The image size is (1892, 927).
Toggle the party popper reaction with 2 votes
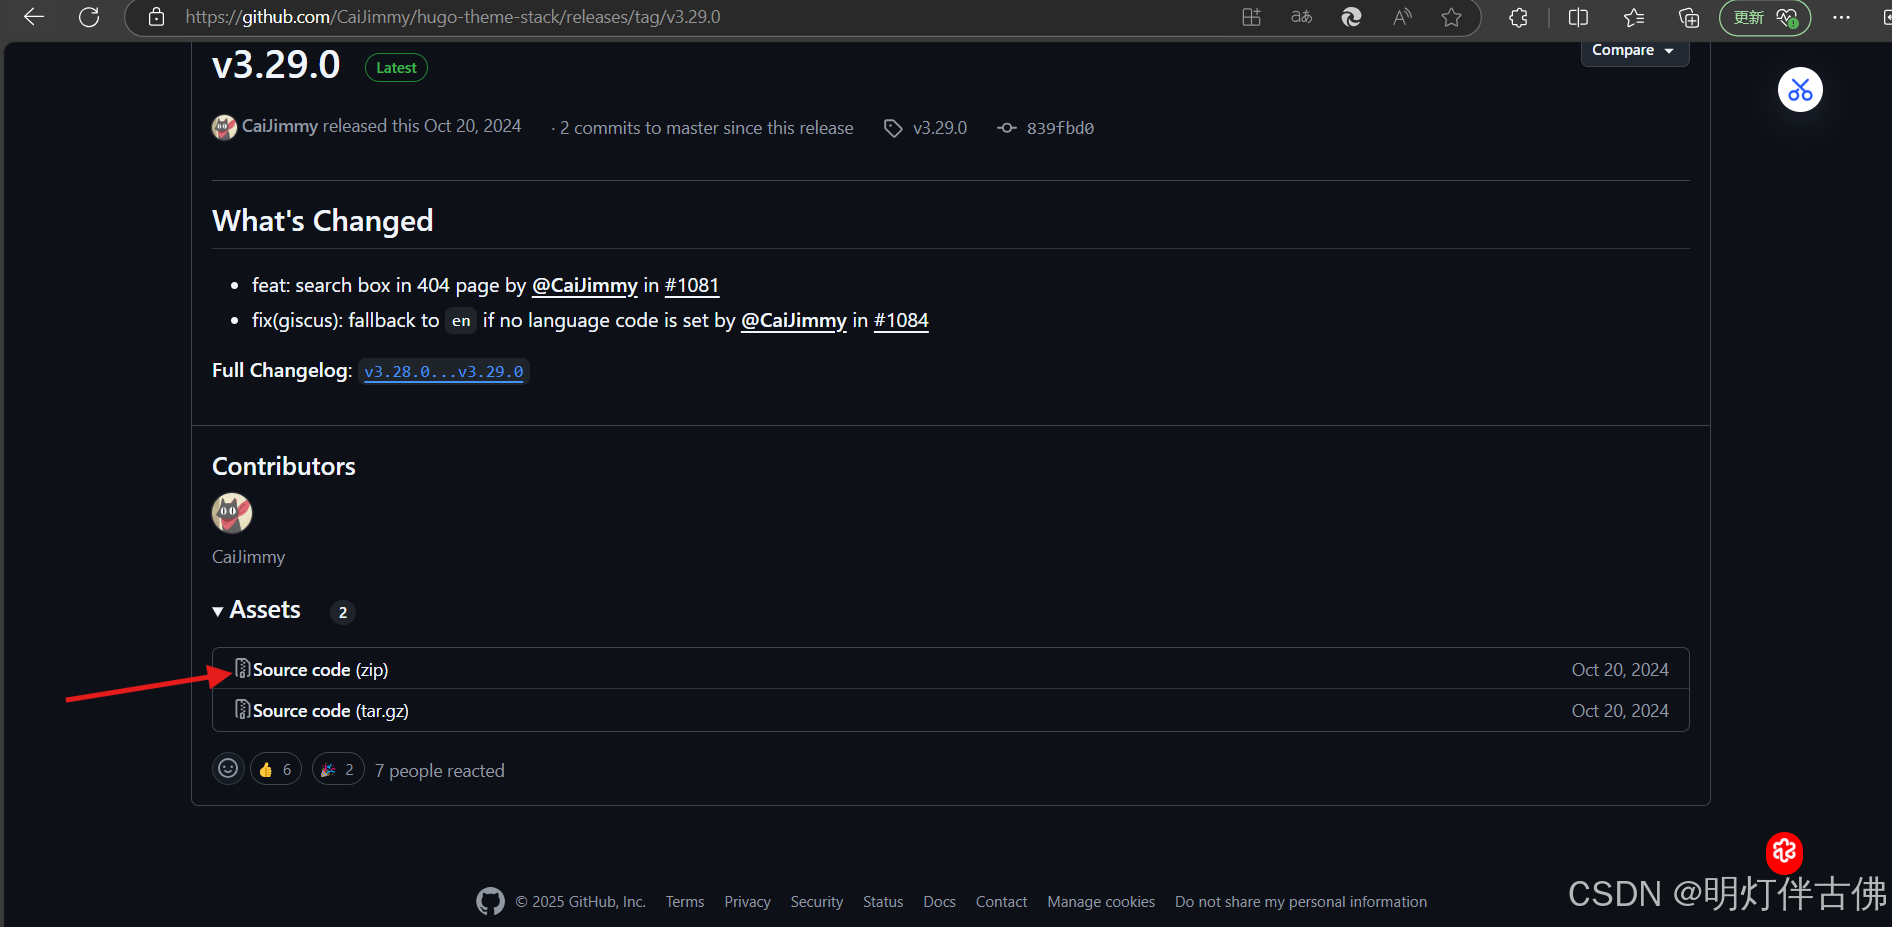(x=338, y=769)
